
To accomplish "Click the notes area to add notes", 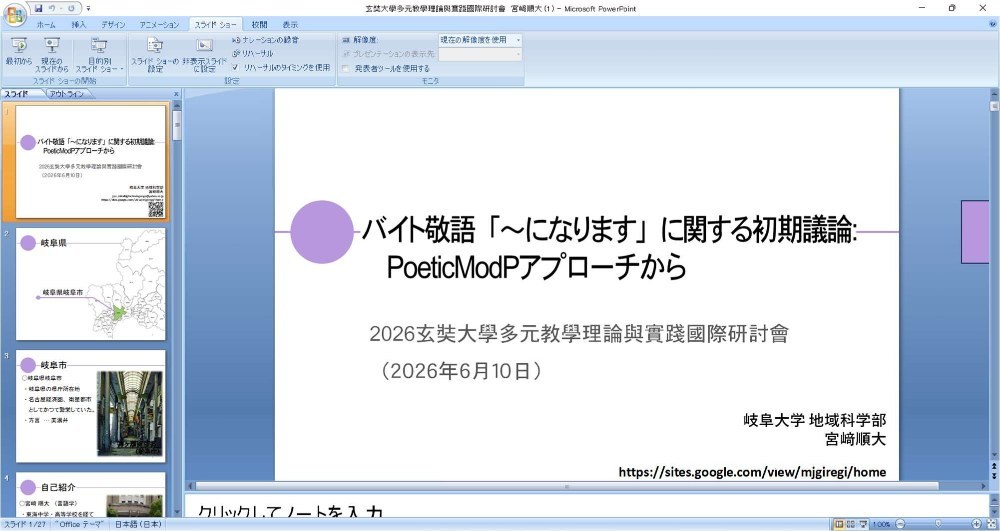I will click(x=585, y=506).
